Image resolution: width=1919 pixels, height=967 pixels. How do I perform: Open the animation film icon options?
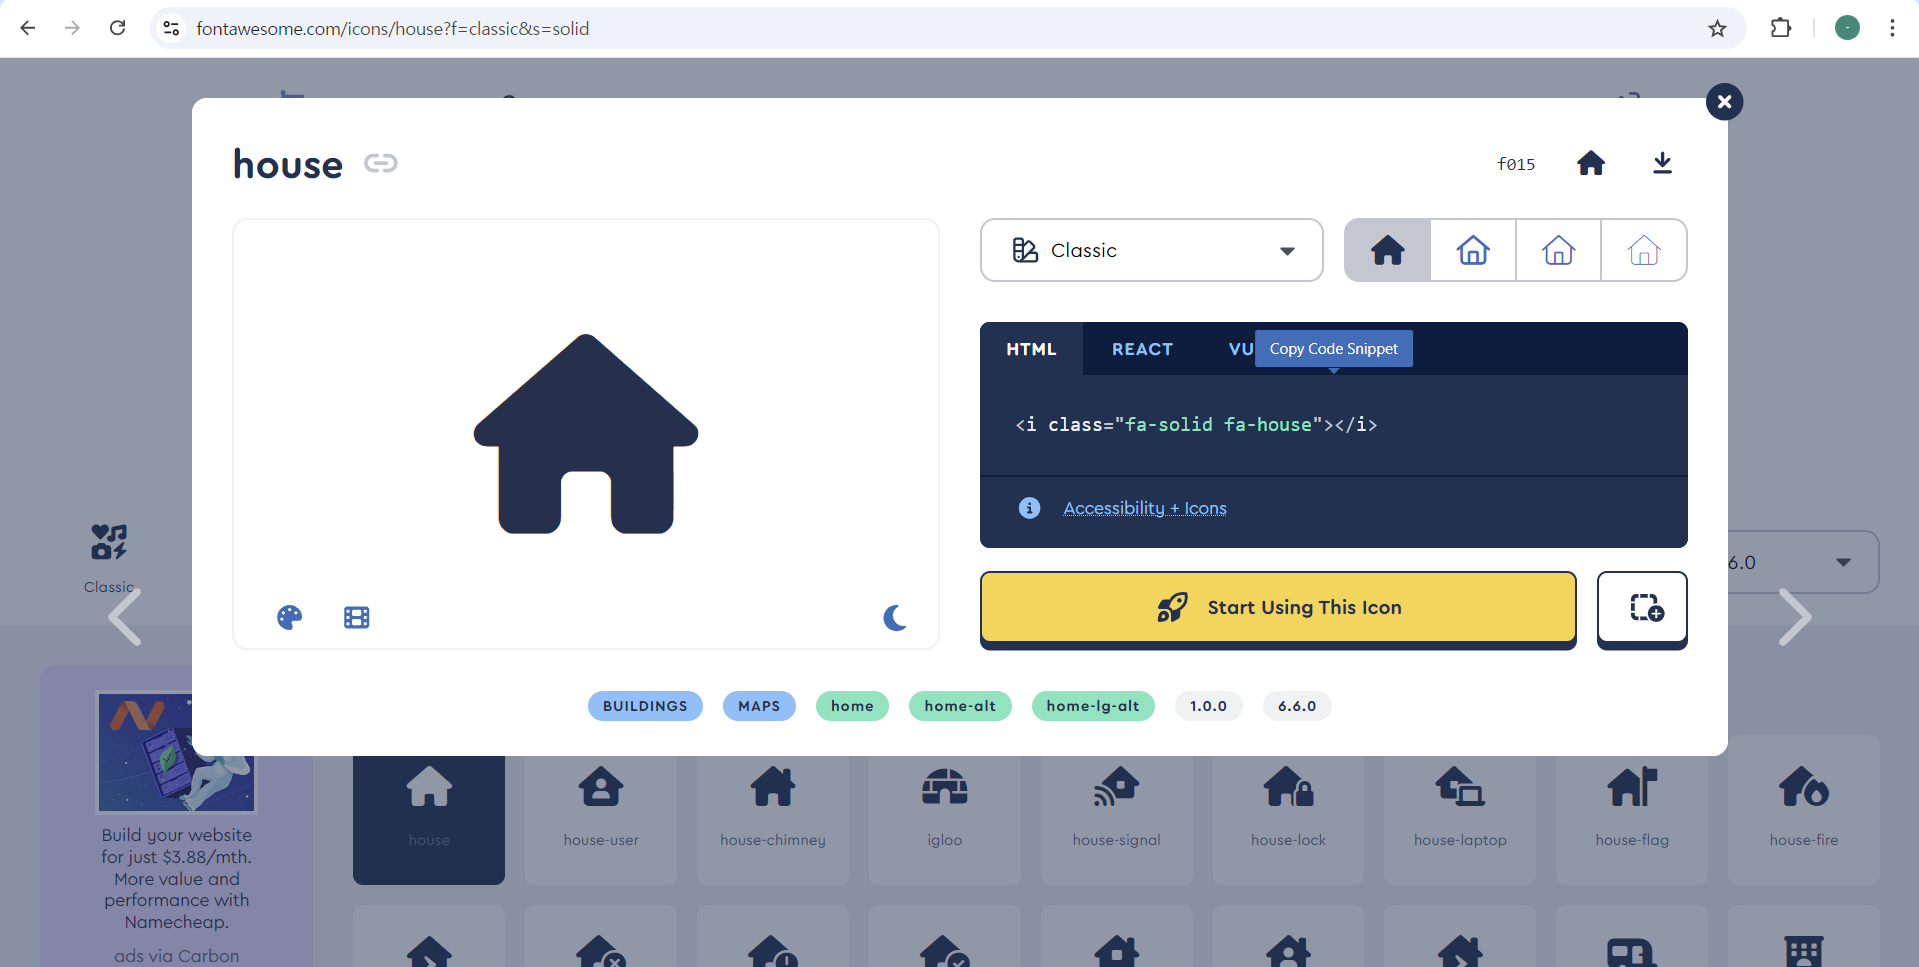coord(357,618)
